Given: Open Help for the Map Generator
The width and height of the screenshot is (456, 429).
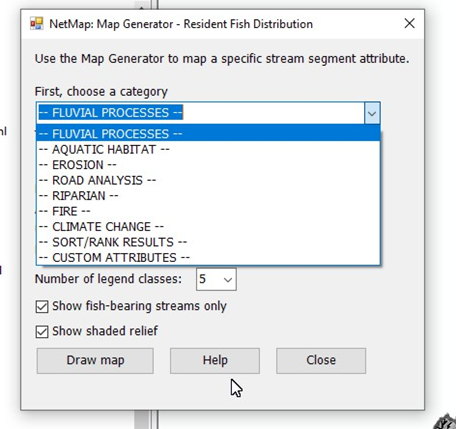Looking at the screenshot, I should pos(215,361).
